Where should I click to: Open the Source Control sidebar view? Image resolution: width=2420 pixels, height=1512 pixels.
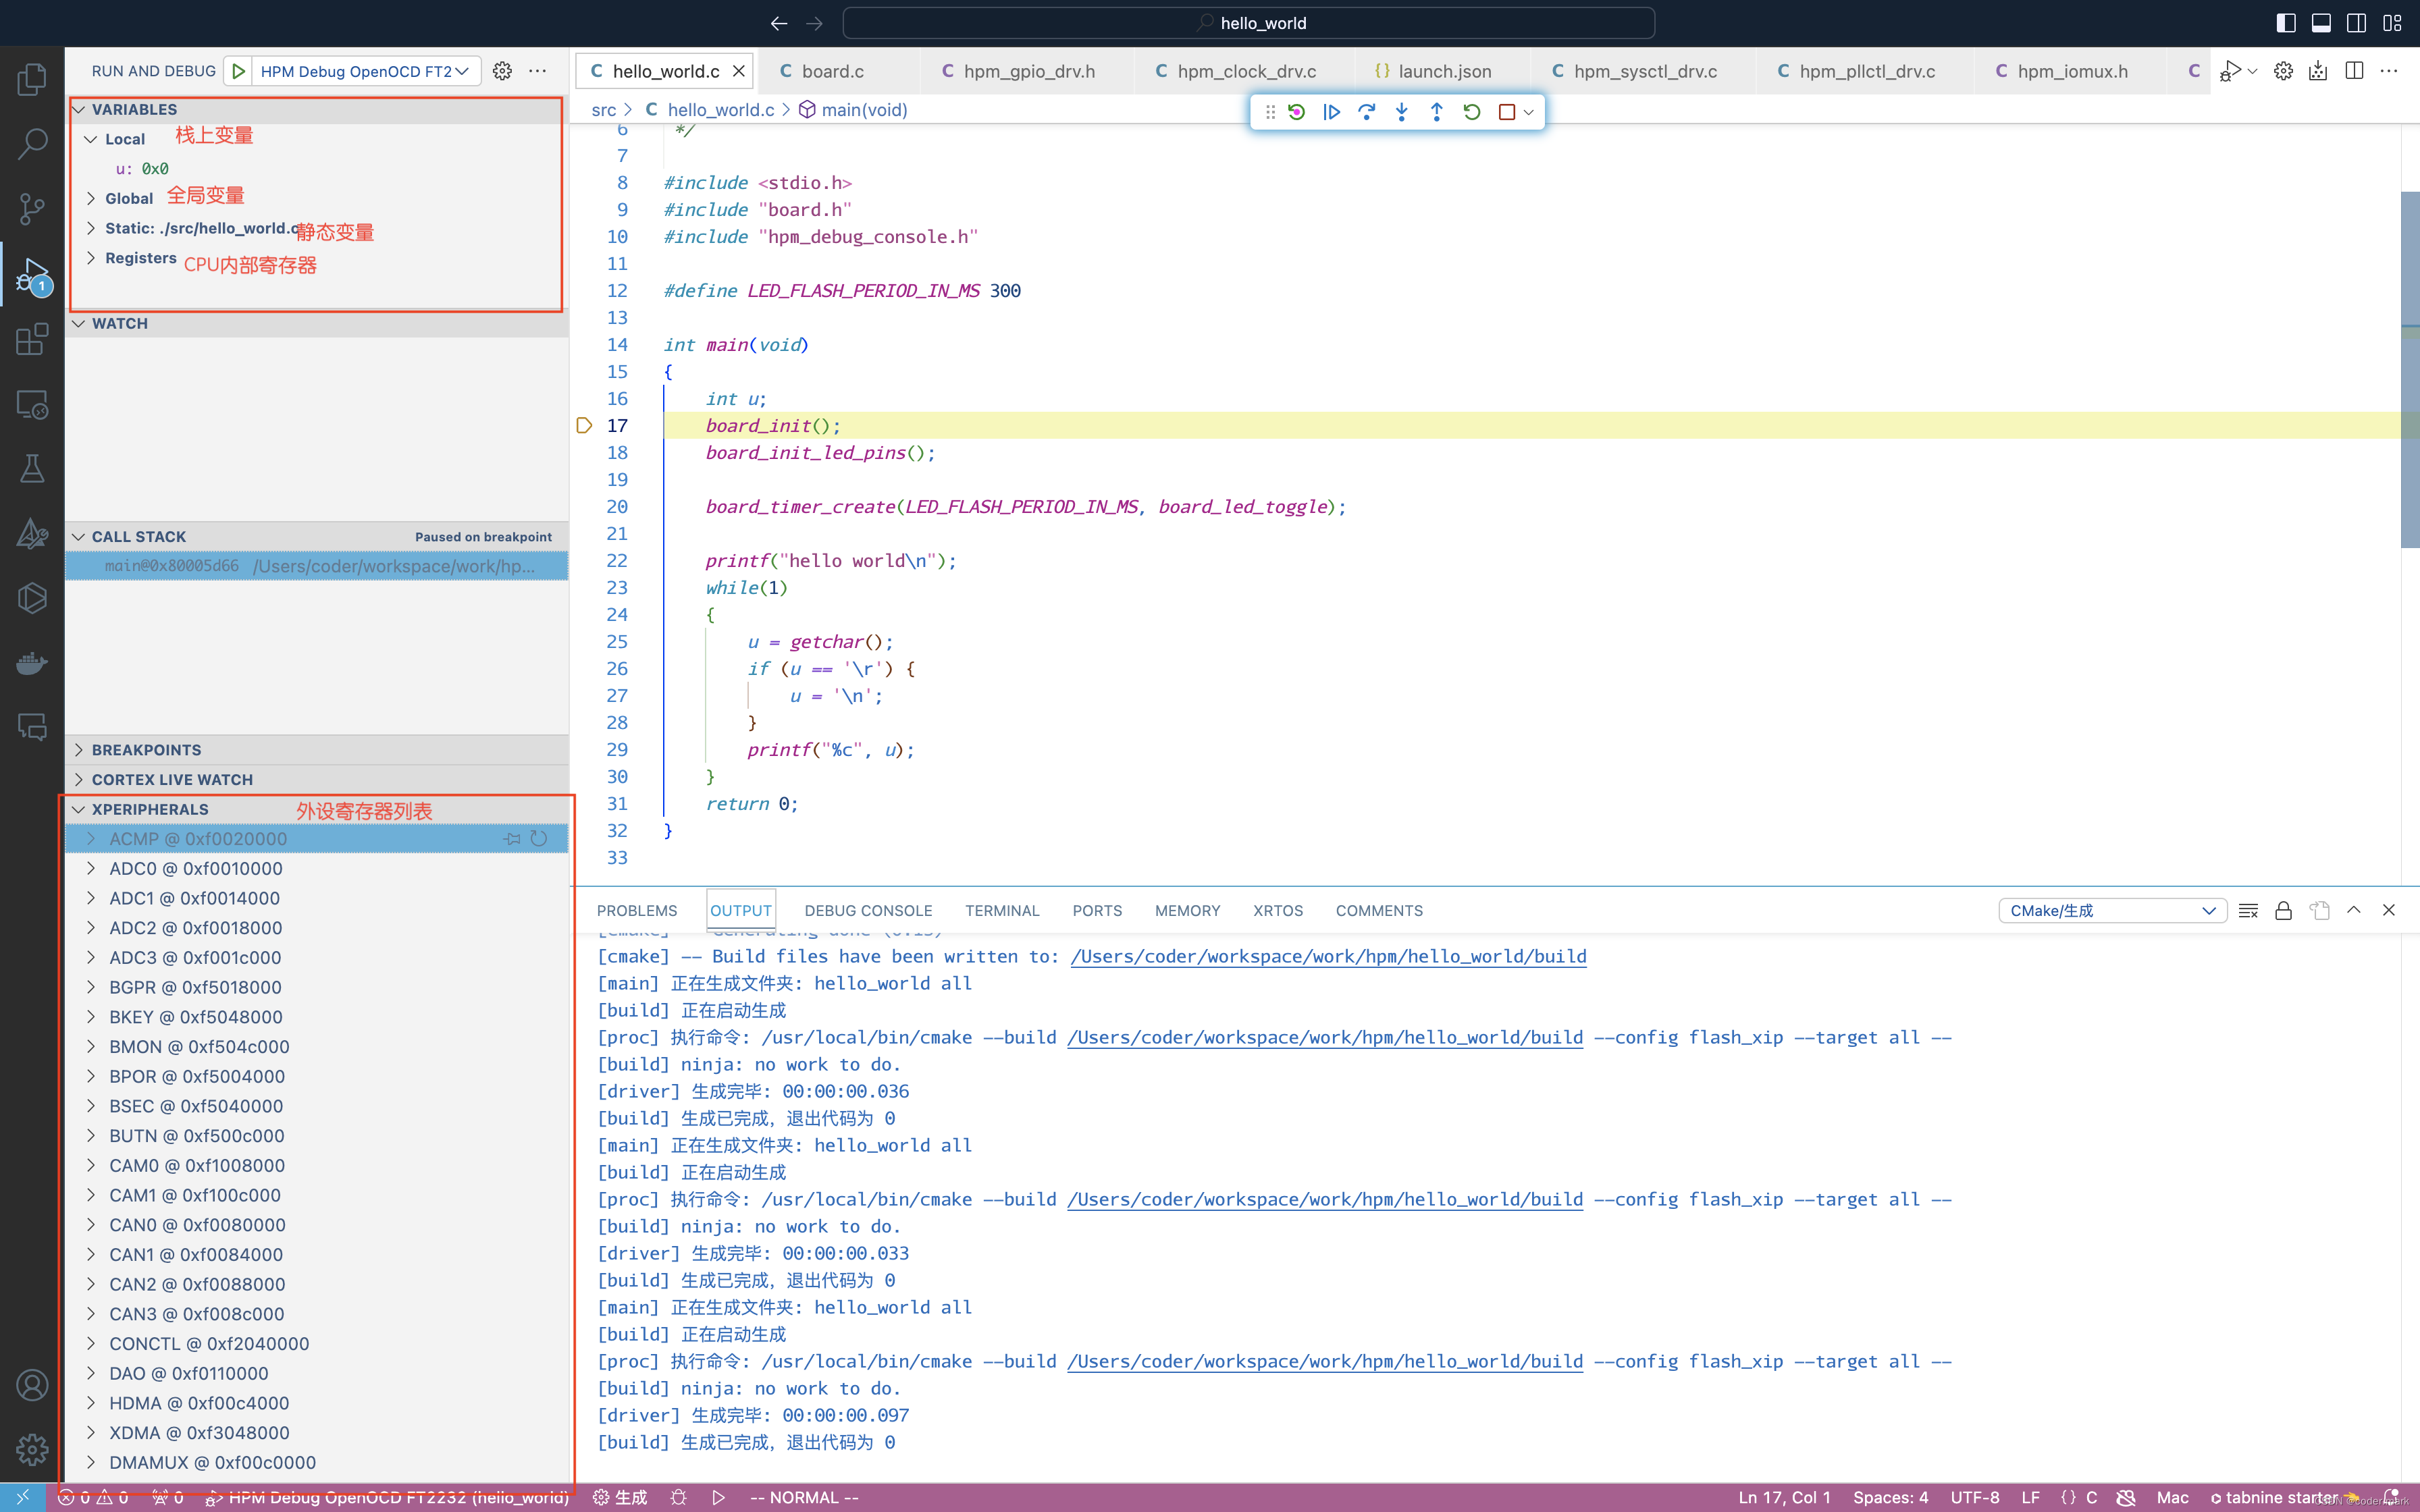[x=32, y=208]
